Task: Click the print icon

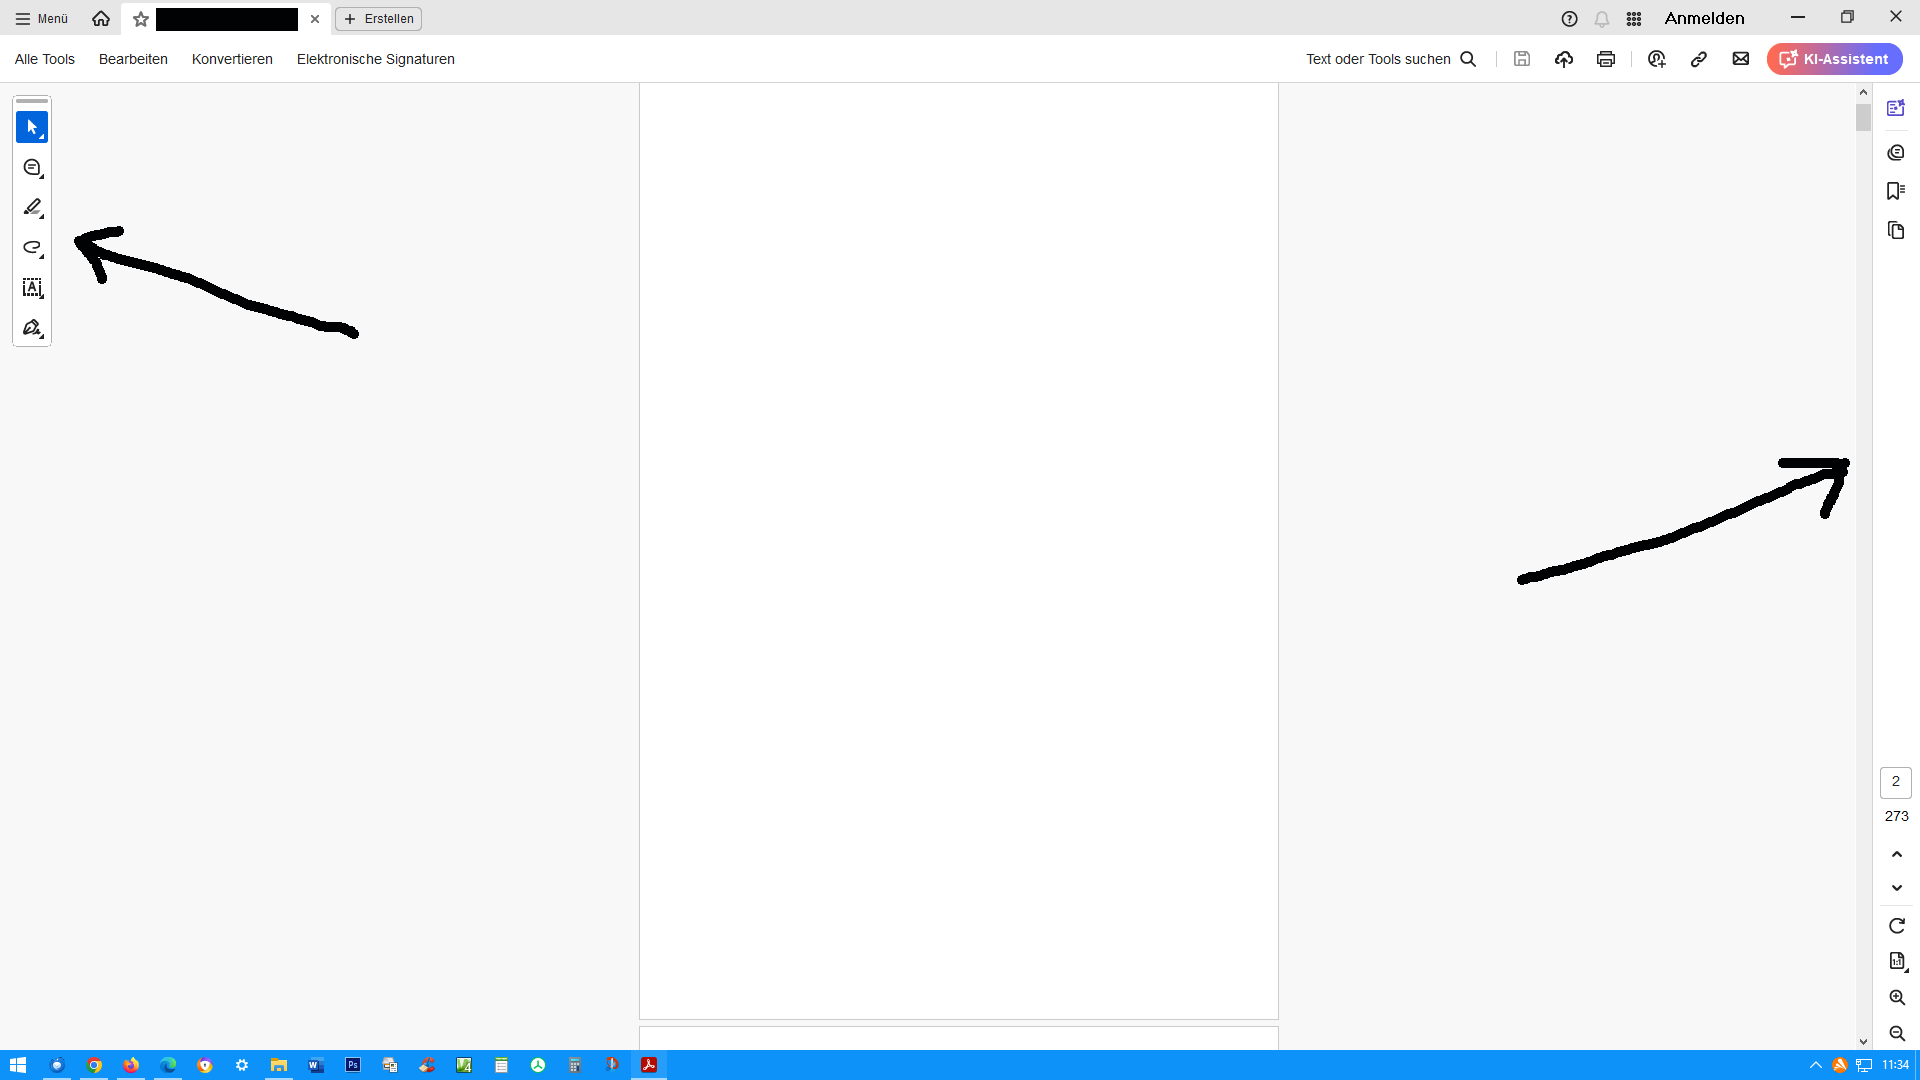Action: tap(1606, 59)
